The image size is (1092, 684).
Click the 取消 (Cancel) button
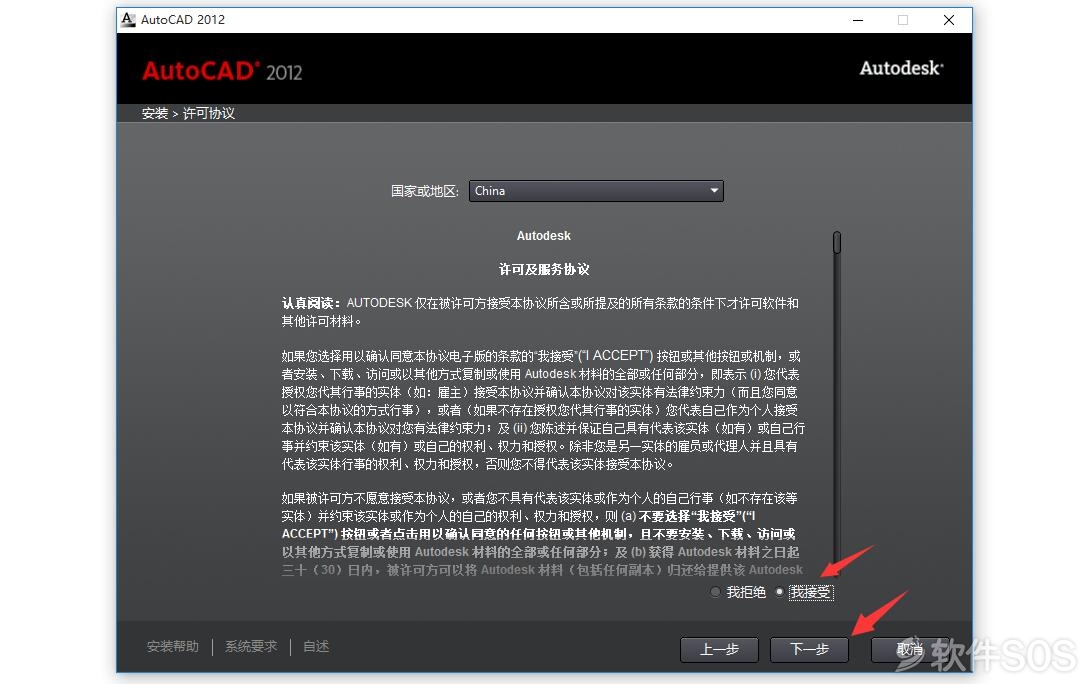[910, 650]
